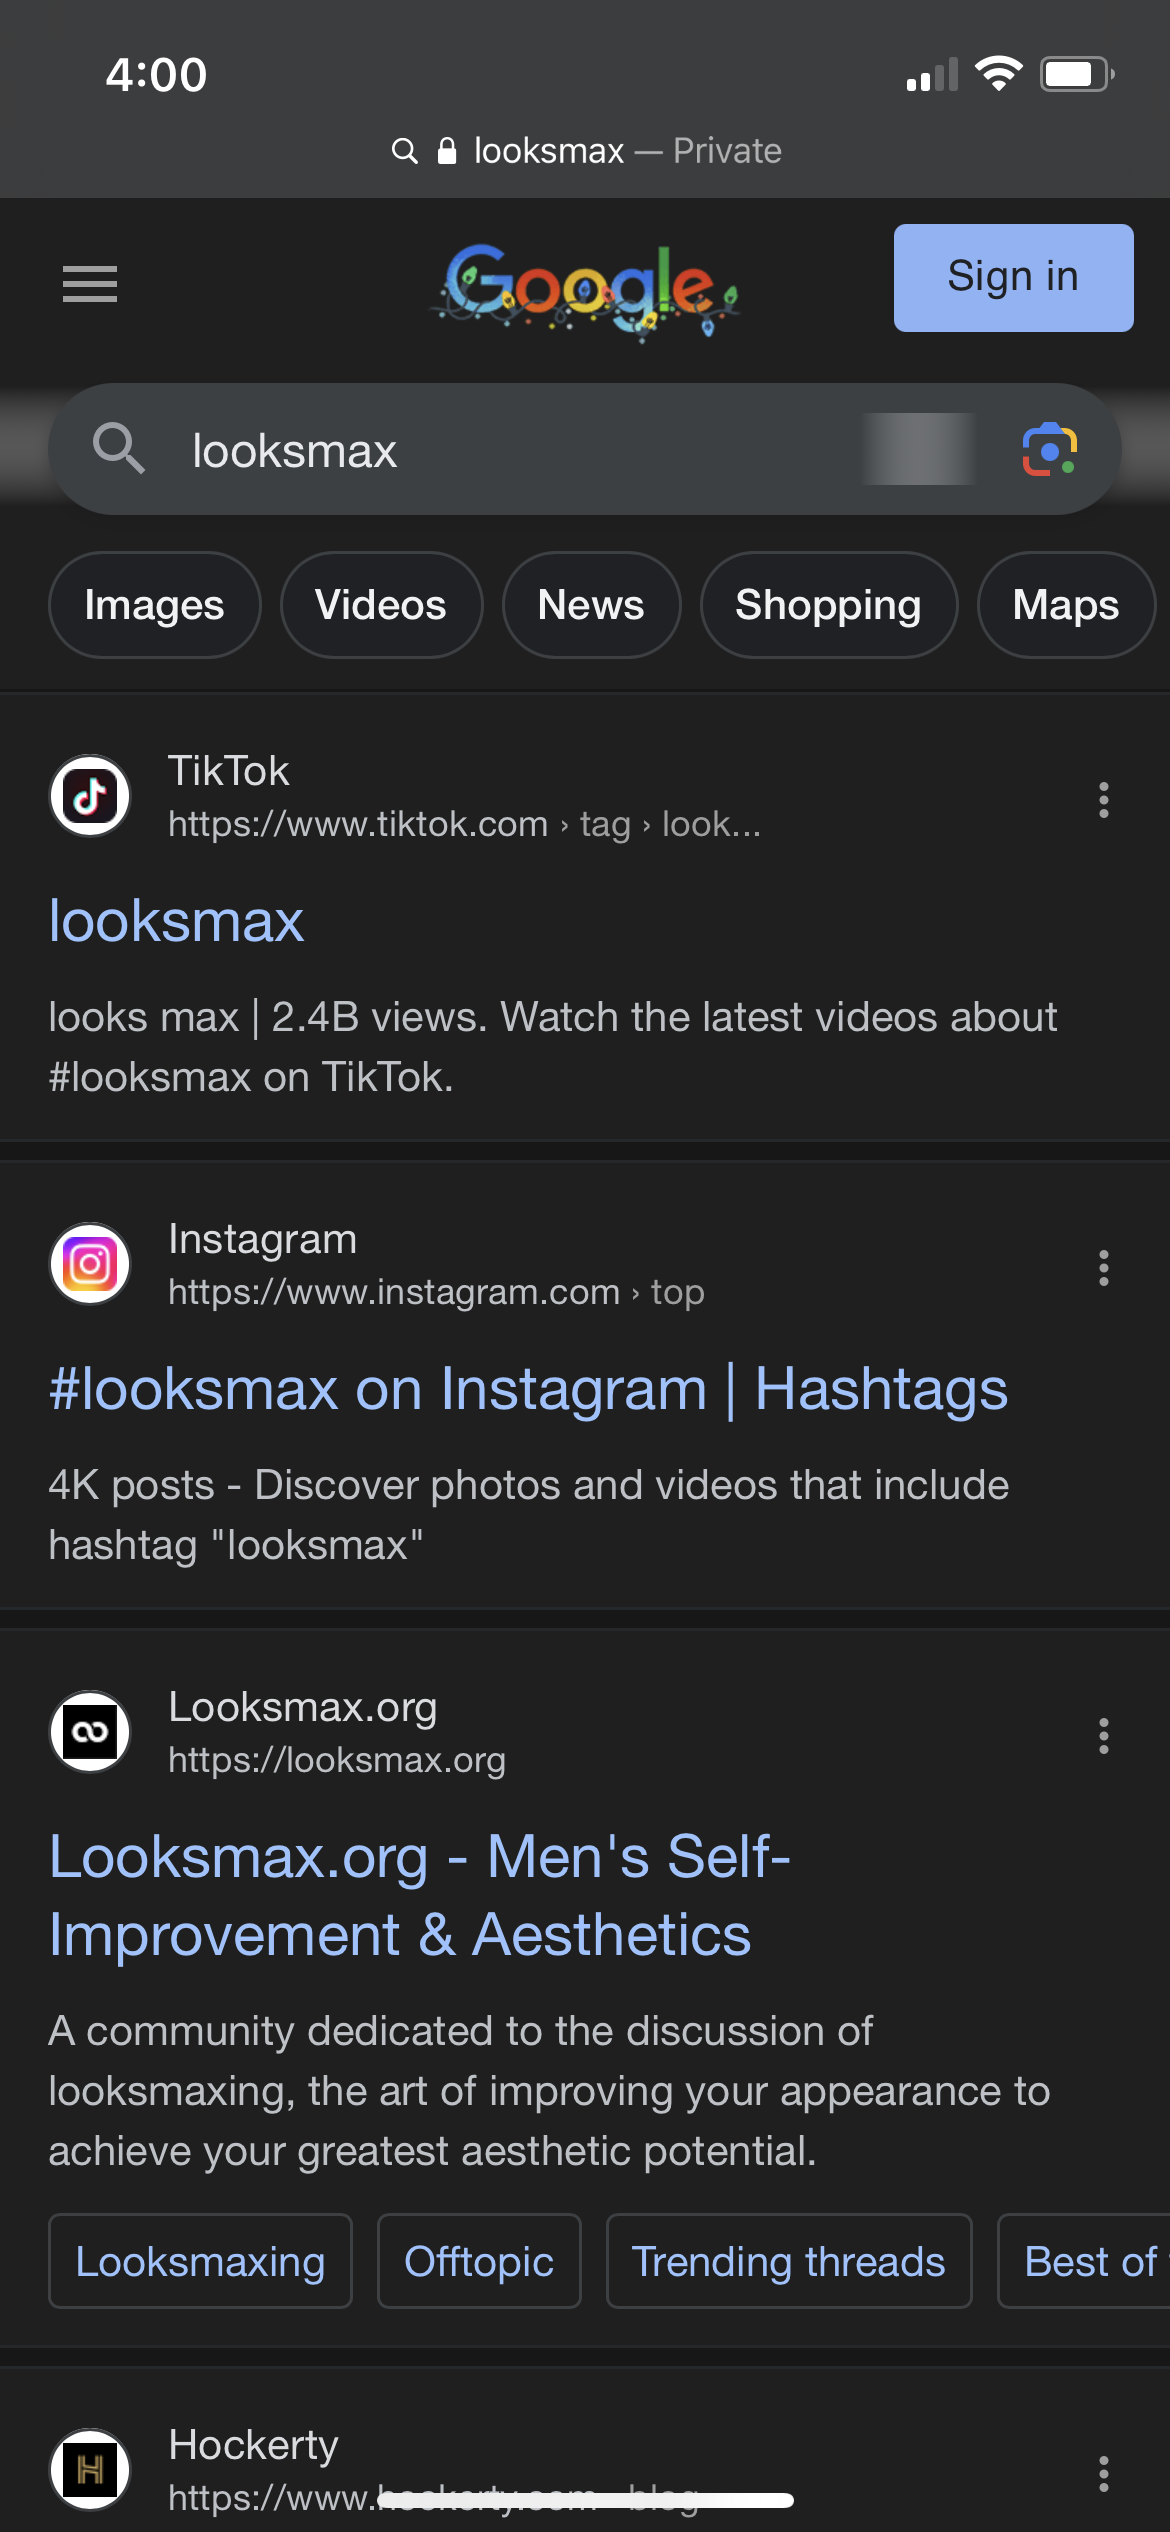1170x2532 pixels.
Task: Click the Sign in button
Action: (x=1013, y=278)
